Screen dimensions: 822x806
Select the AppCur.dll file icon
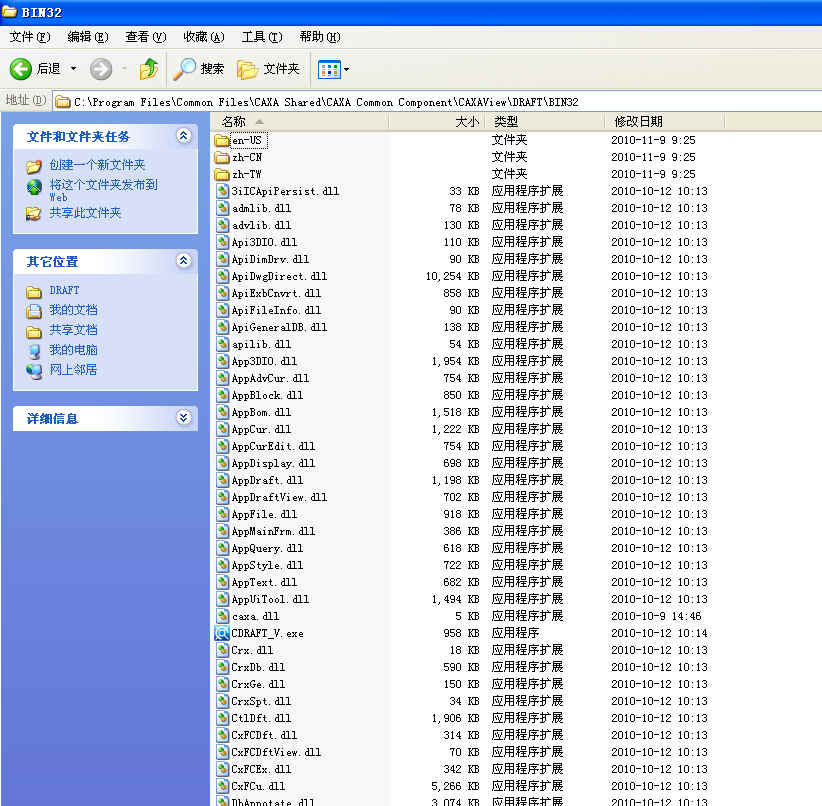pyautogui.click(x=223, y=429)
